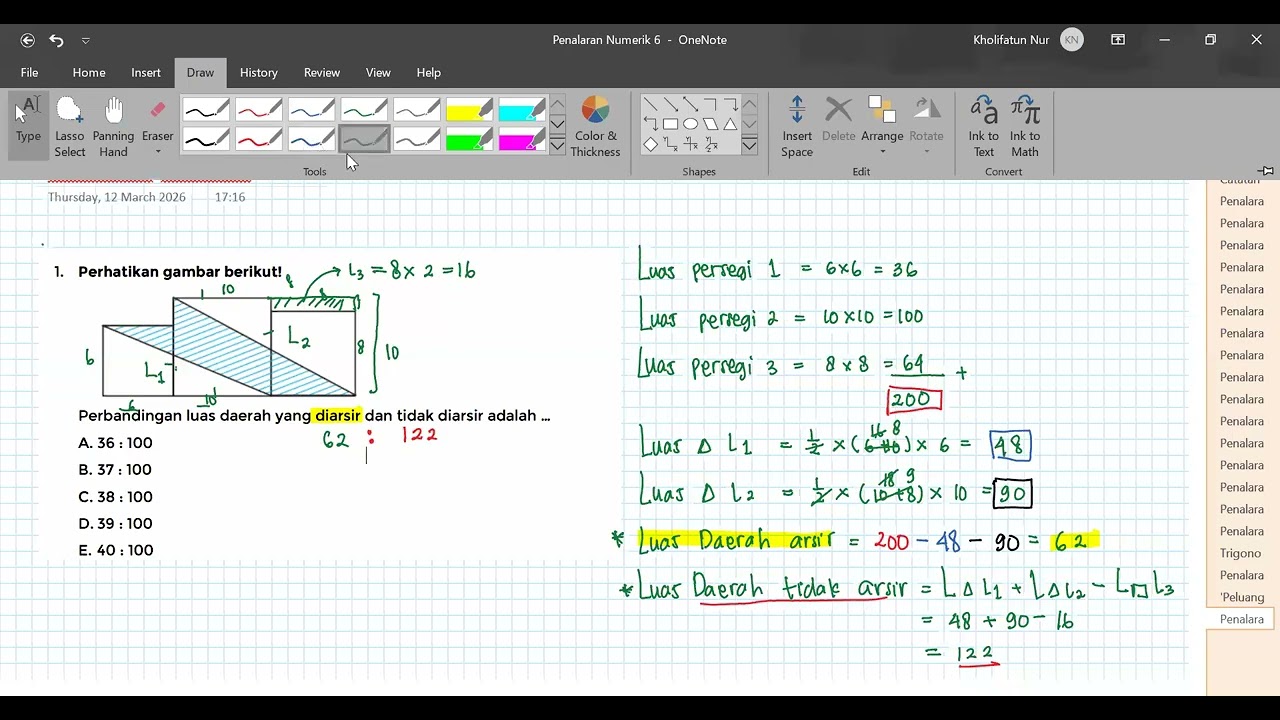Click the Undo arrow in title bar
The height and width of the screenshot is (720, 1280).
tap(56, 40)
